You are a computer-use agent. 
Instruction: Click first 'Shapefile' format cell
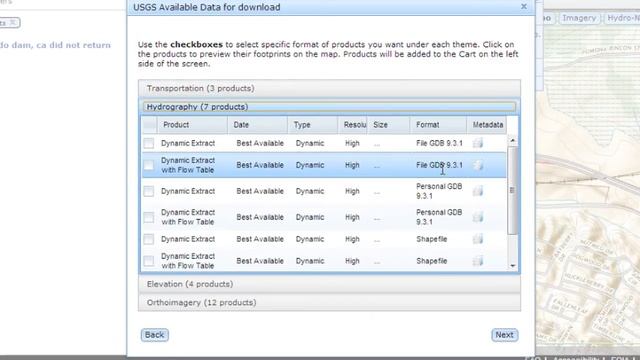[x=431, y=239]
